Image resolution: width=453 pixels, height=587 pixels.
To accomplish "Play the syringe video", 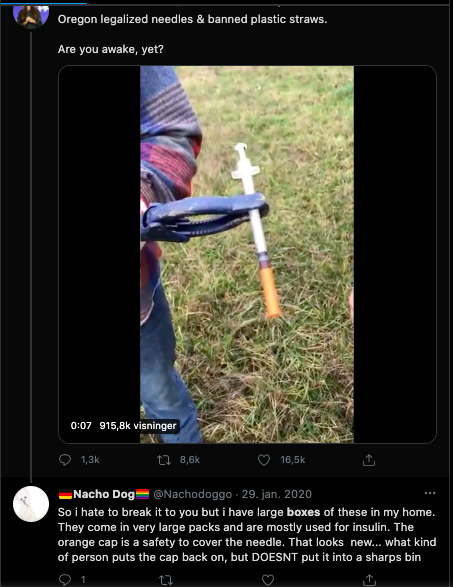I will [x=247, y=254].
